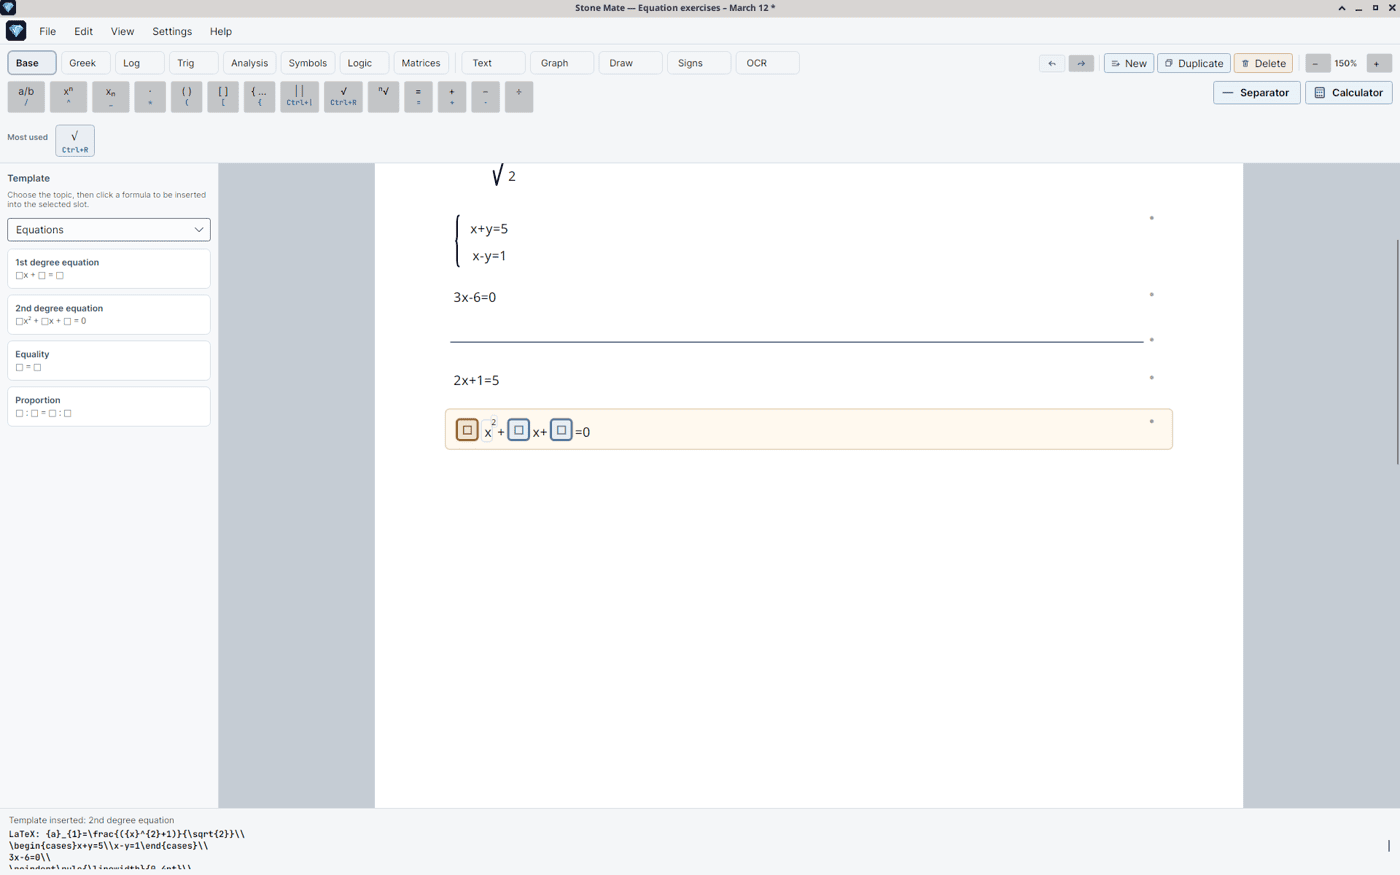Click the Stone Mate diamond logo icon
This screenshot has height=875, width=1400.
pos(16,31)
